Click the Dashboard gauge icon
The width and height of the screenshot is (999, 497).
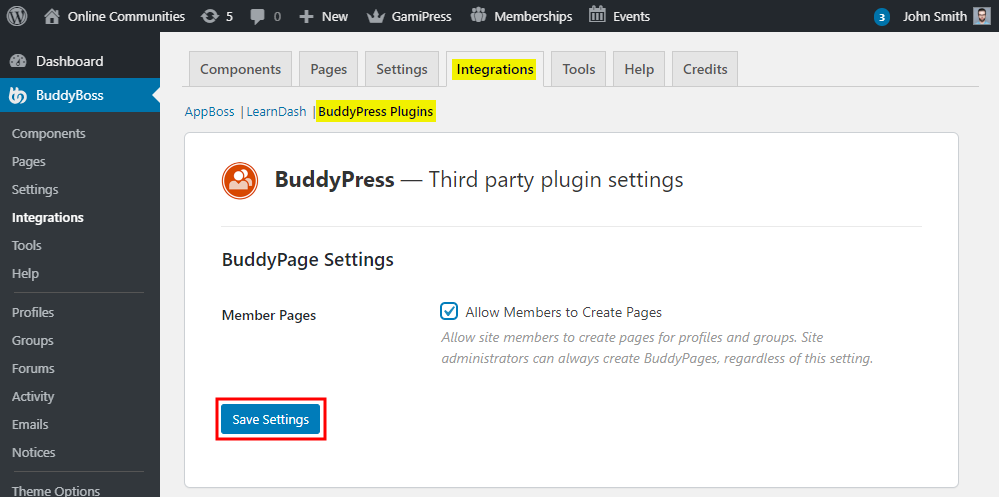[18, 61]
